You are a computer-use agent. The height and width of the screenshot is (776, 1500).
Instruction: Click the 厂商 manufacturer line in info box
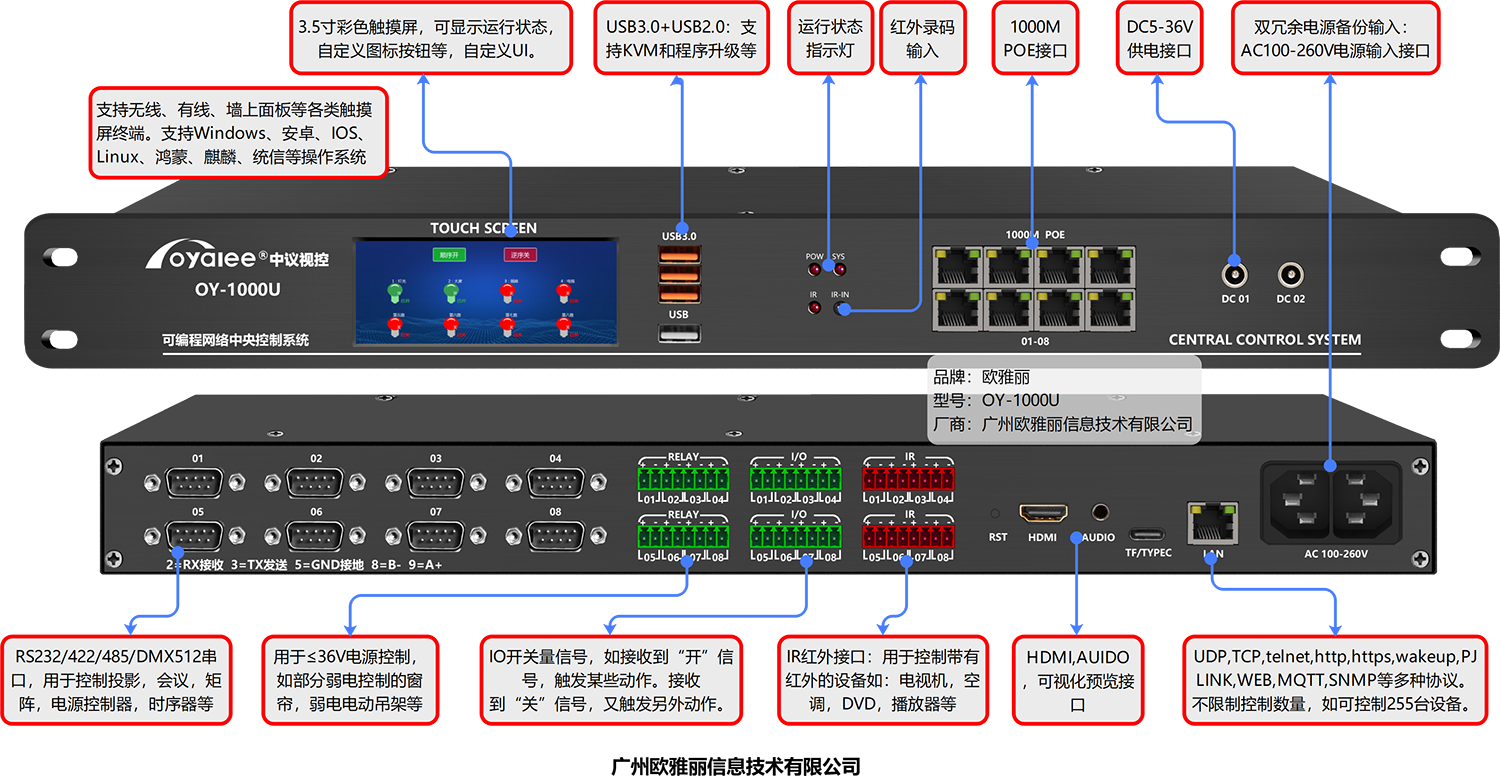click(x=1063, y=425)
